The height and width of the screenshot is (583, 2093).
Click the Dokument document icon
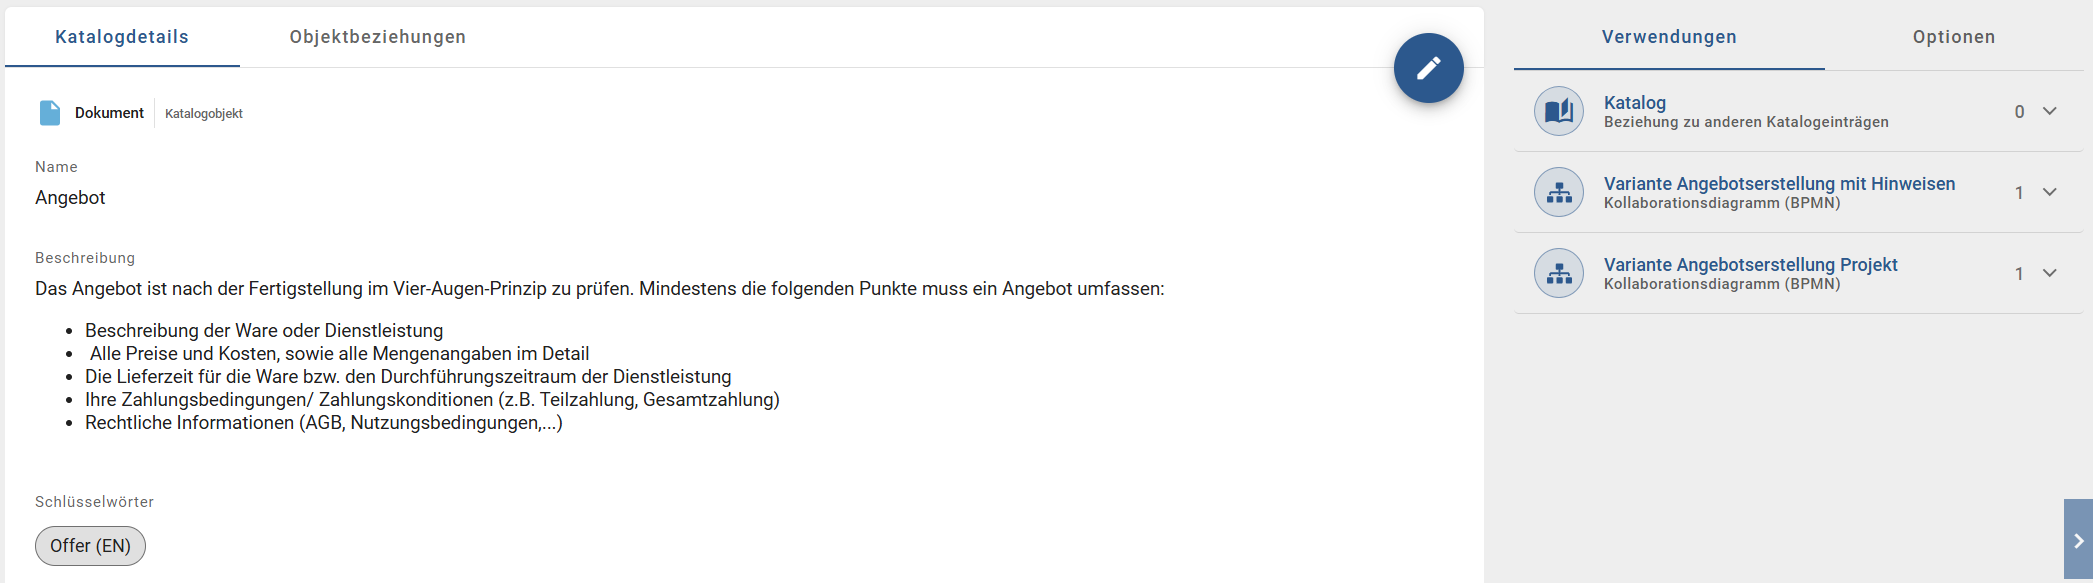pyautogui.click(x=49, y=112)
